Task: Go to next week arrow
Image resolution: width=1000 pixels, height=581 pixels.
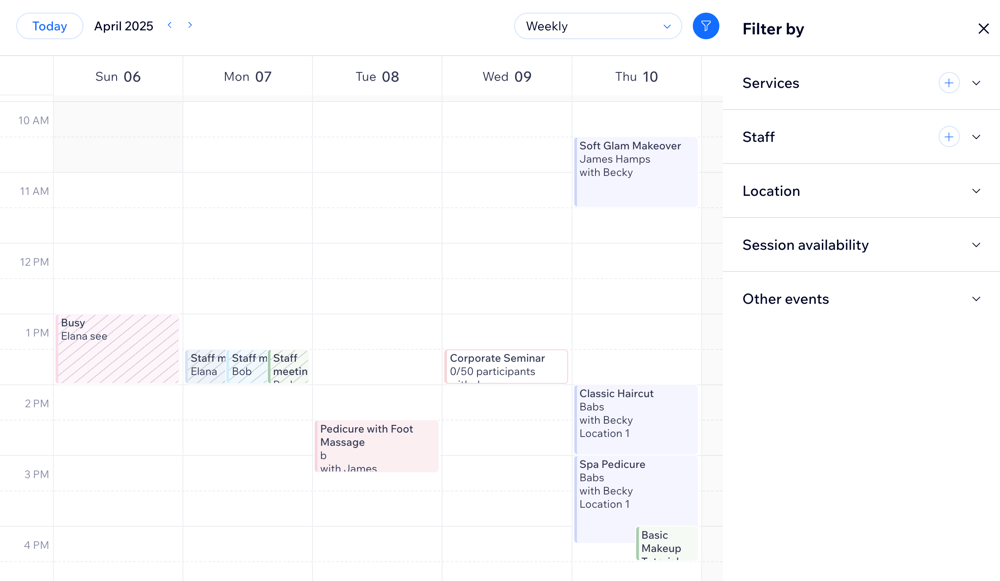Action: [190, 25]
